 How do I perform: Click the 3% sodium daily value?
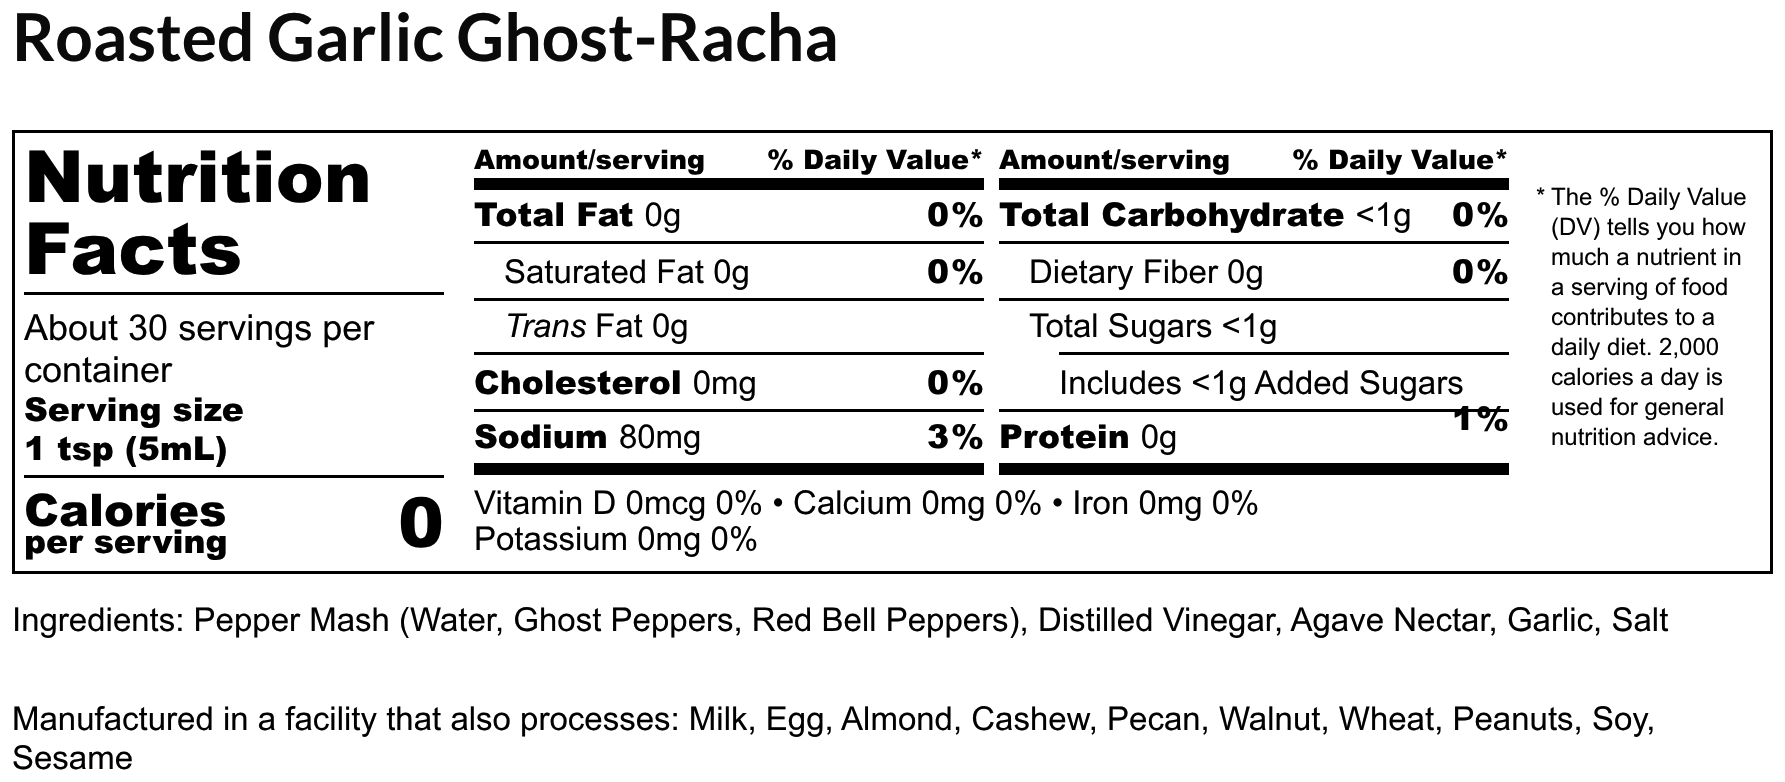tap(954, 437)
